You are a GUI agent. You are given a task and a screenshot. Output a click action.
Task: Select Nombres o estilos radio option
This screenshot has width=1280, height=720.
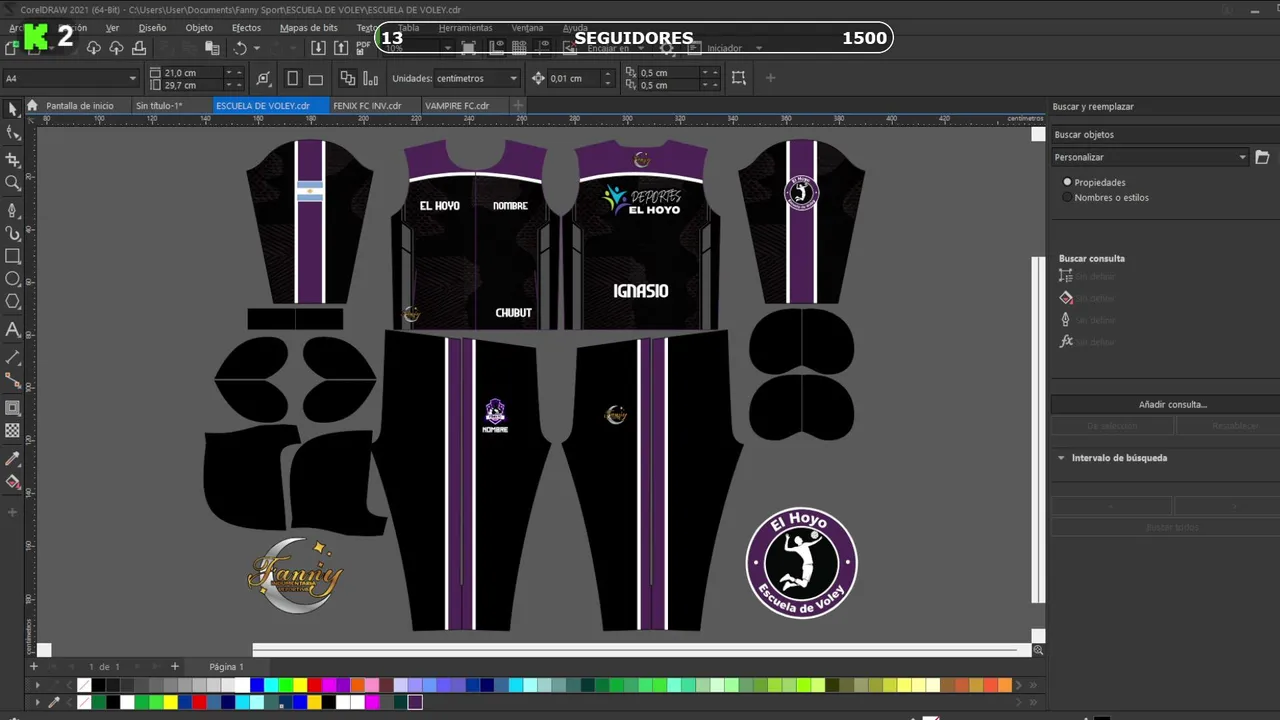[1067, 197]
